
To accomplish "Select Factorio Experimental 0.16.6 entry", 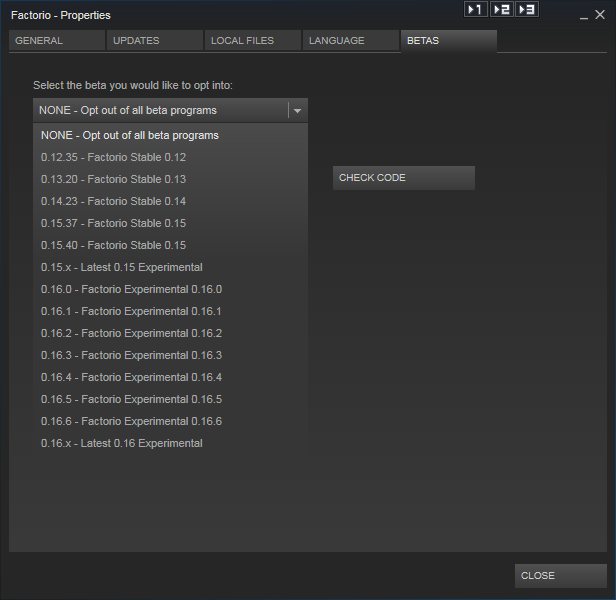I will point(170,421).
